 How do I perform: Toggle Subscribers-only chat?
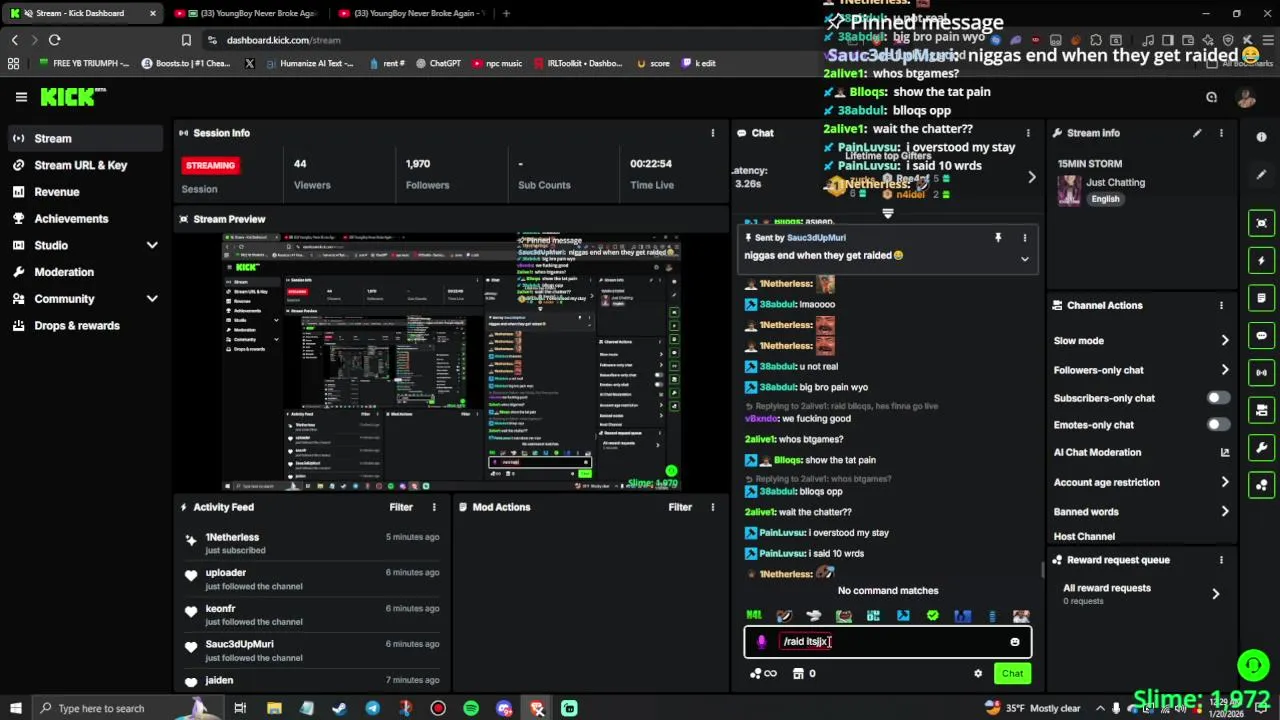(1218, 398)
